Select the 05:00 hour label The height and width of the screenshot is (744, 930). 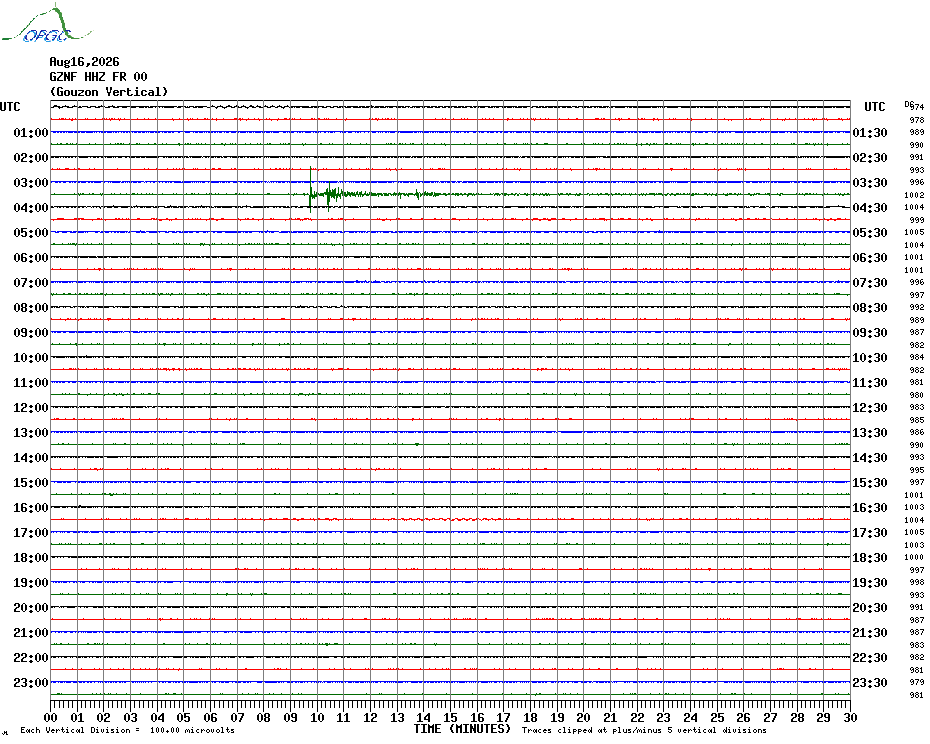coord(31,233)
